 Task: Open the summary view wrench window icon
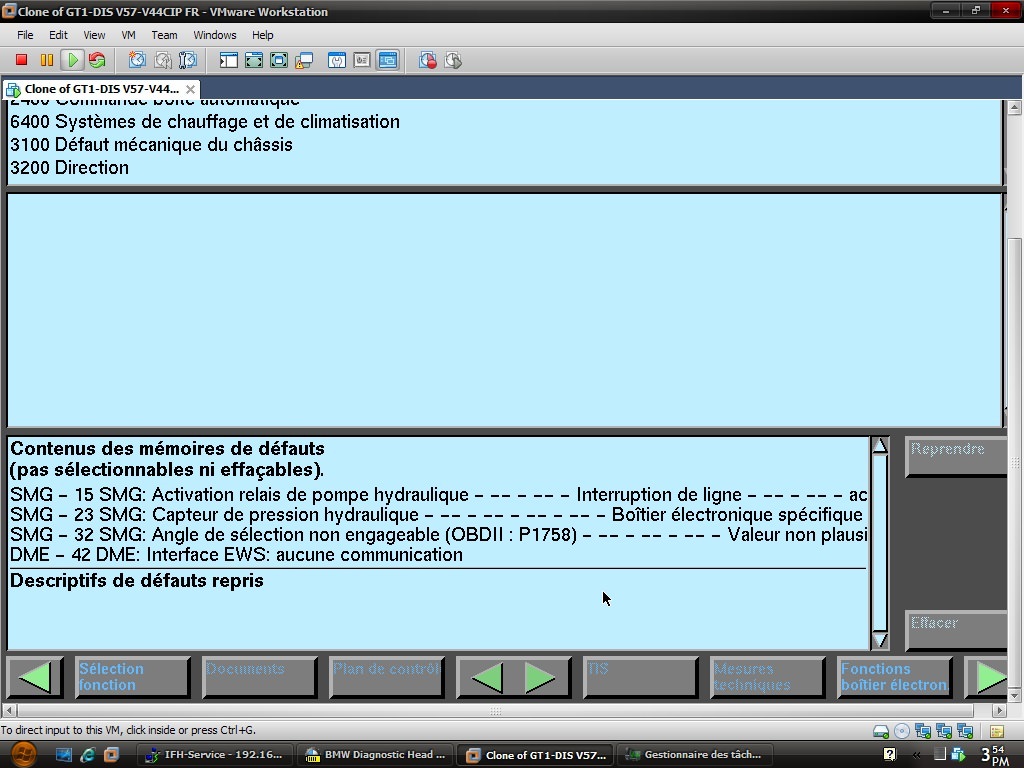(337, 60)
